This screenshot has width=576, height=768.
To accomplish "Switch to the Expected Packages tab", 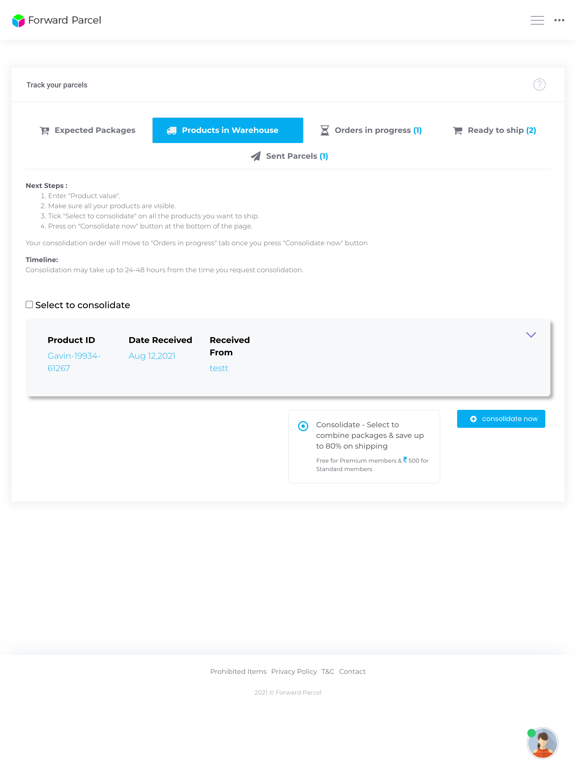I will point(87,130).
